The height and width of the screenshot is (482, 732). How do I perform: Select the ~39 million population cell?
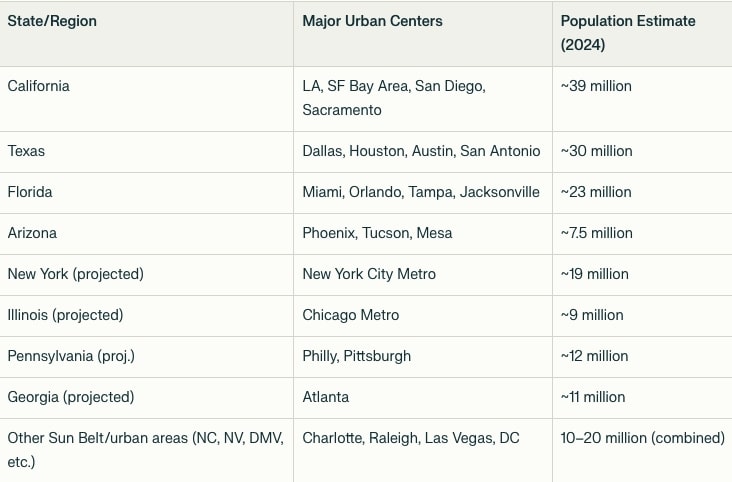tap(597, 86)
